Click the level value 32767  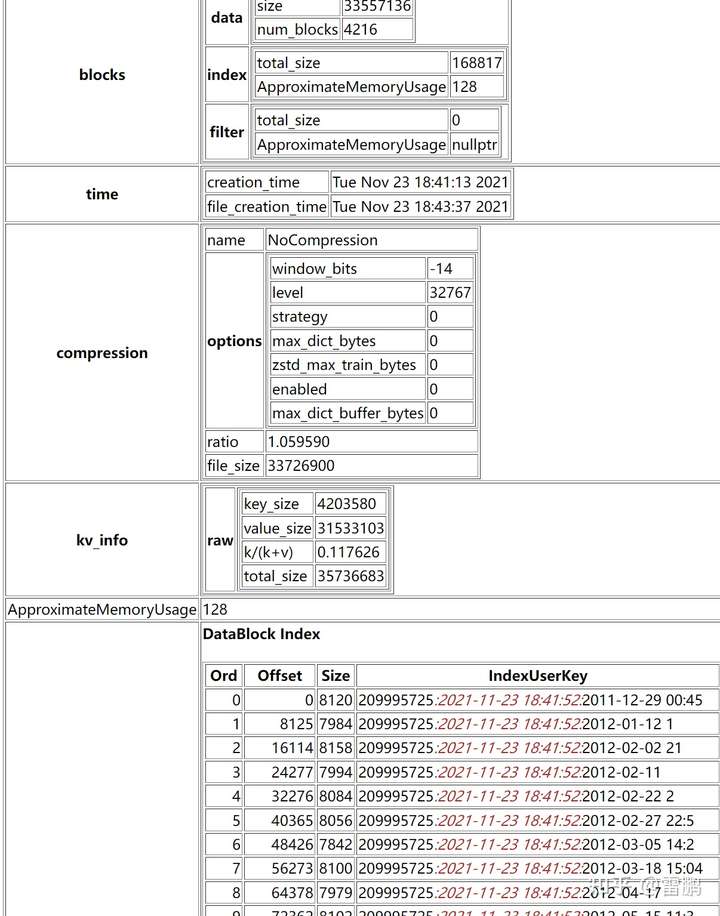click(450, 293)
